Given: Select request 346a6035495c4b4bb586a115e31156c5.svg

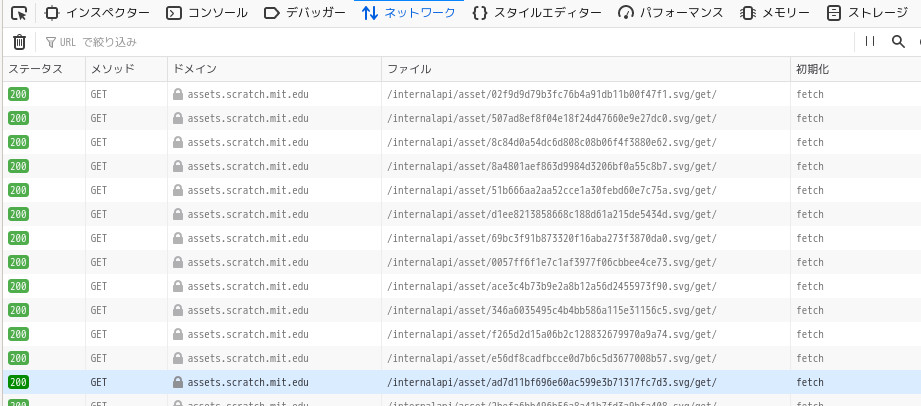Looking at the screenshot, I should [462, 310].
